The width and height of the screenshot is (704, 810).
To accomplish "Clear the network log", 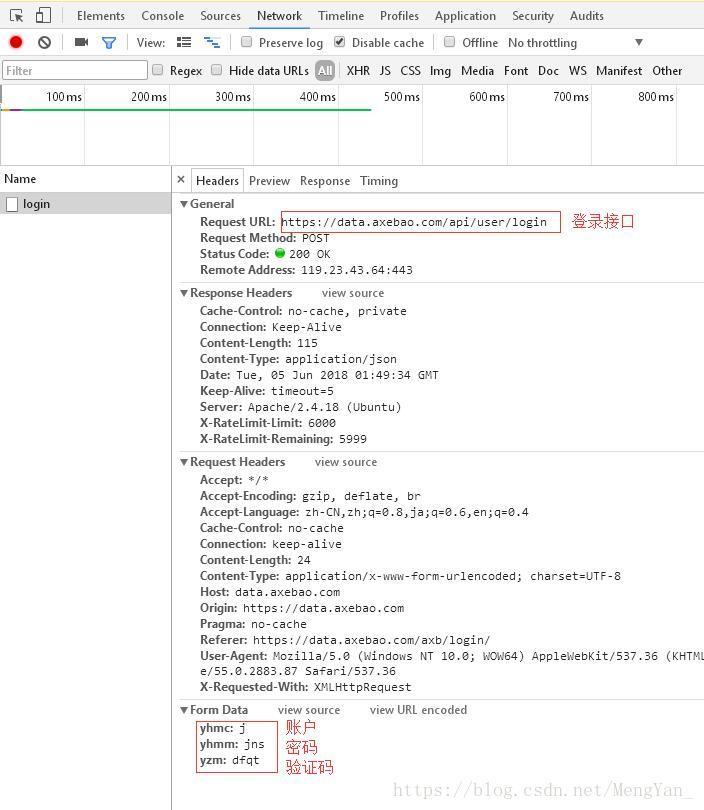I will pyautogui.click(x=44, y=42).
